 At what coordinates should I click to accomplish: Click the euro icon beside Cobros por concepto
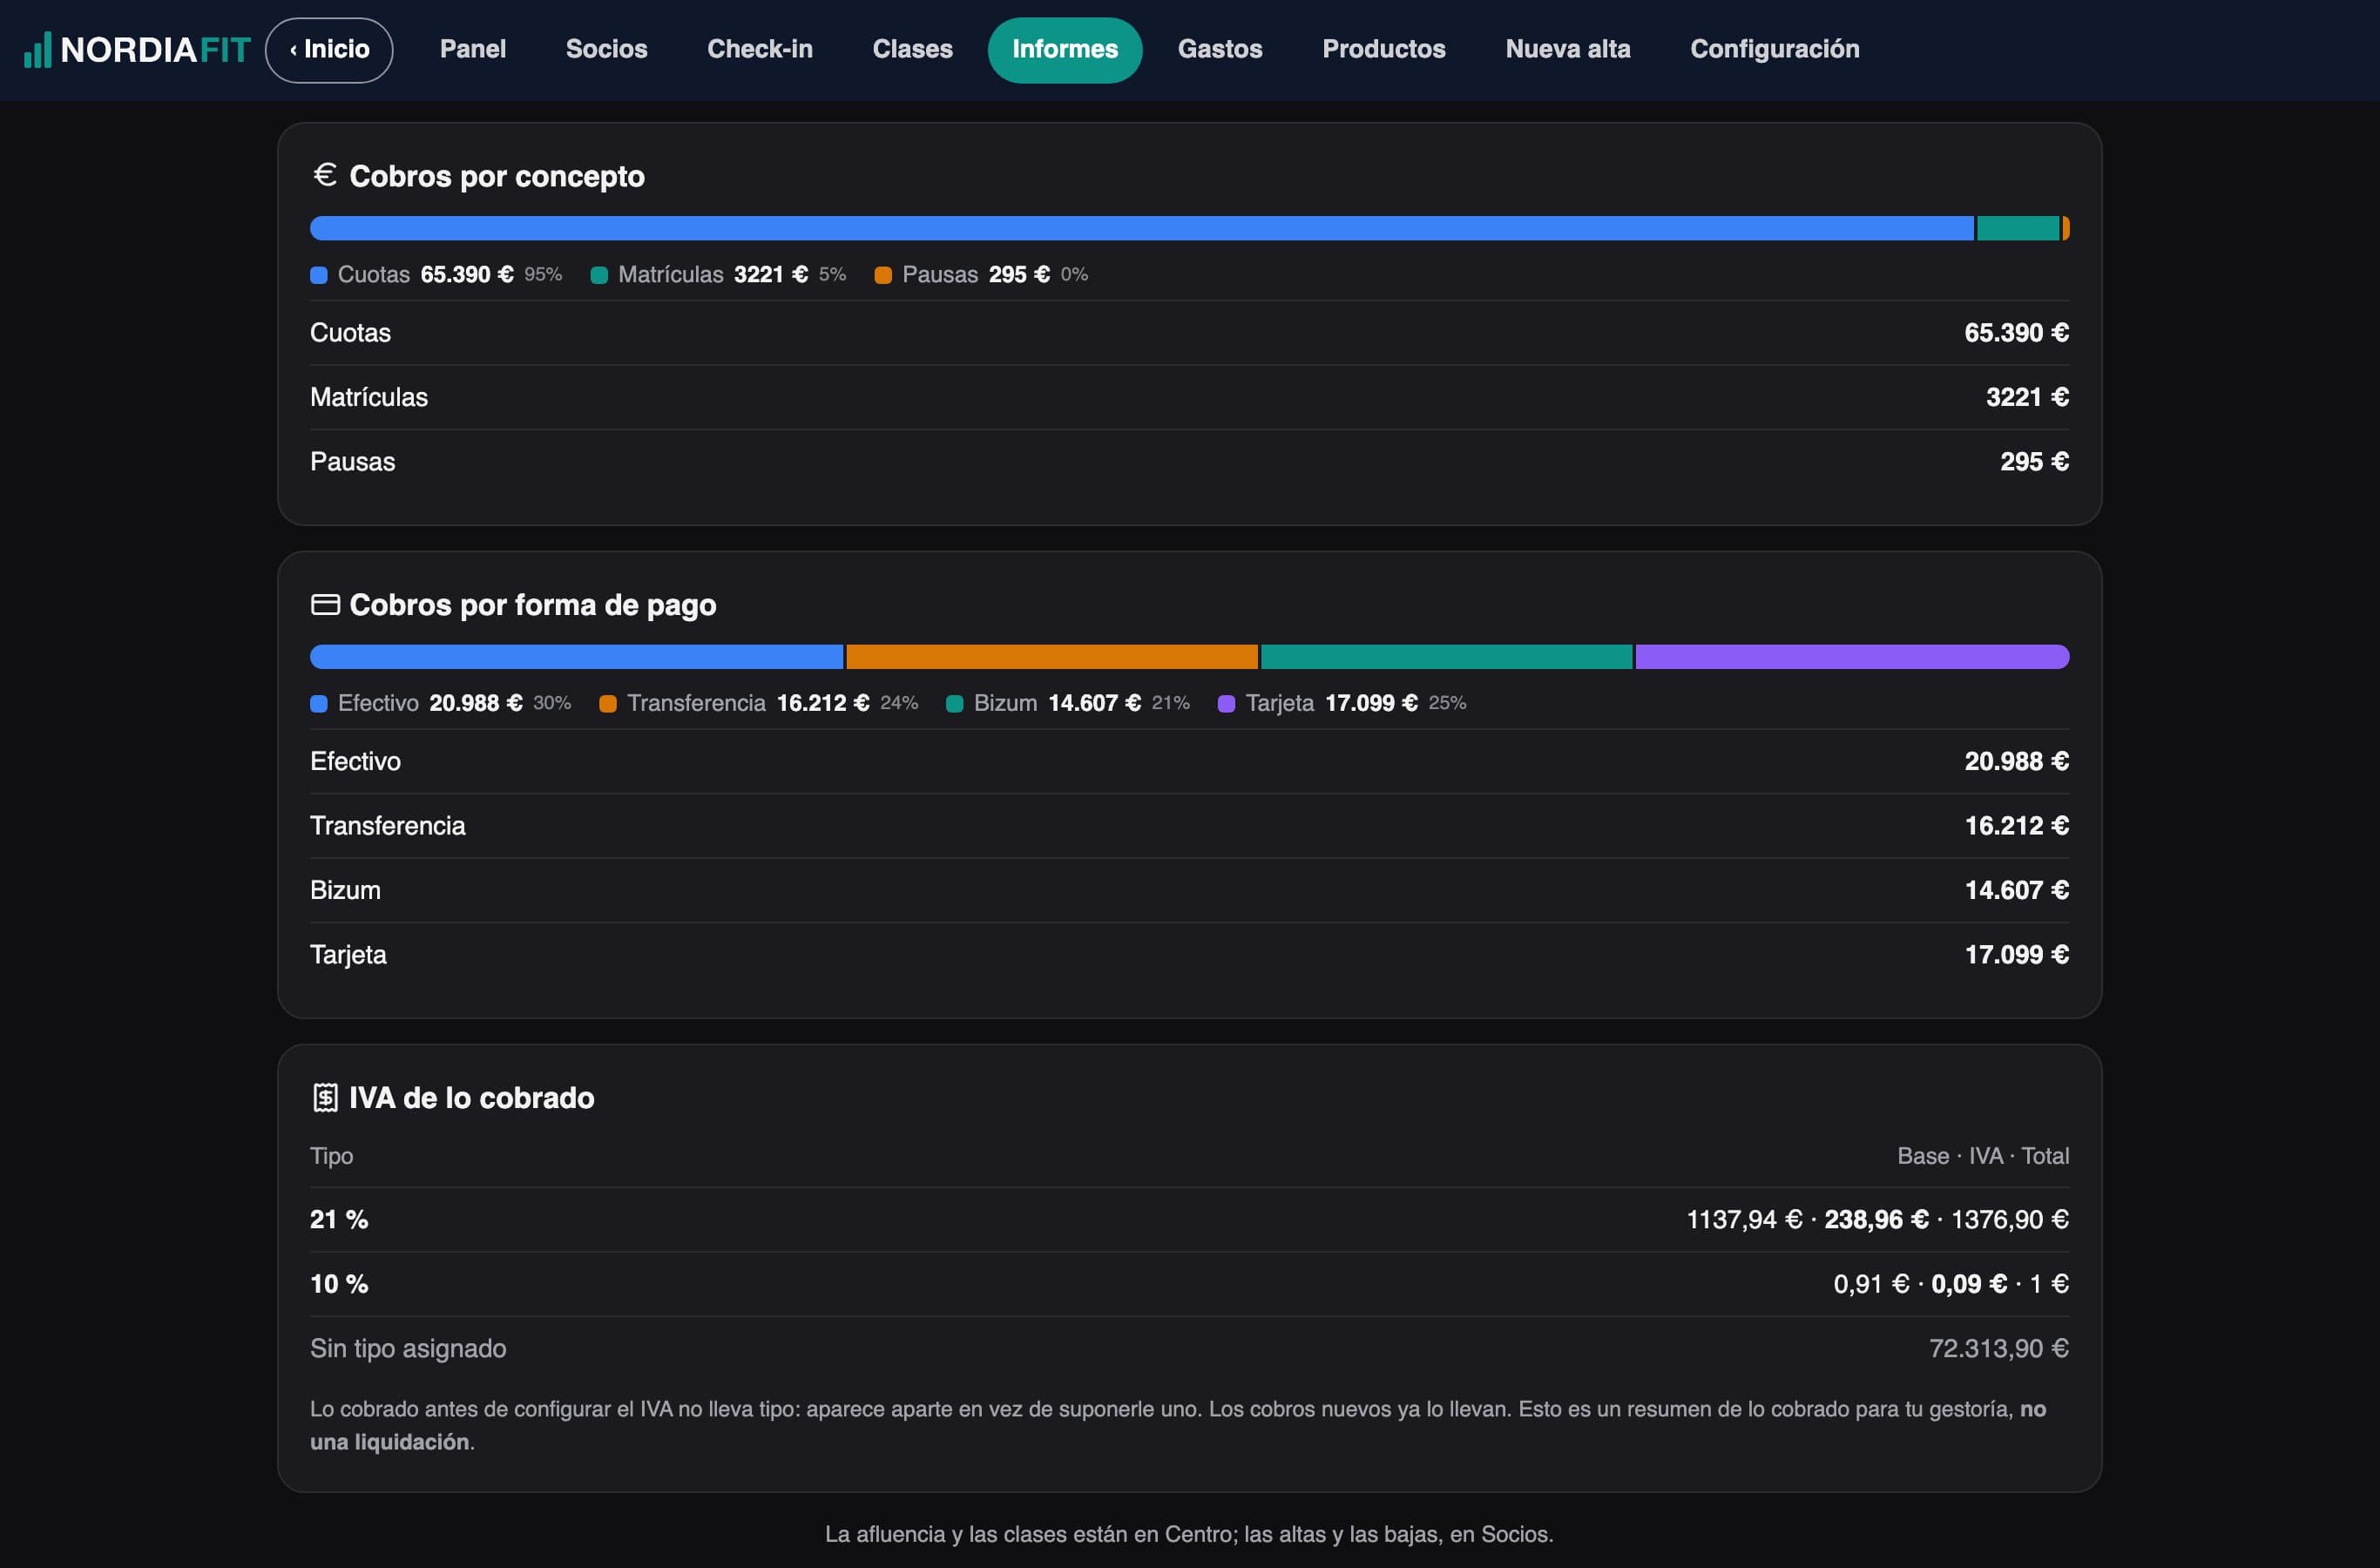[x=325, y=175]
